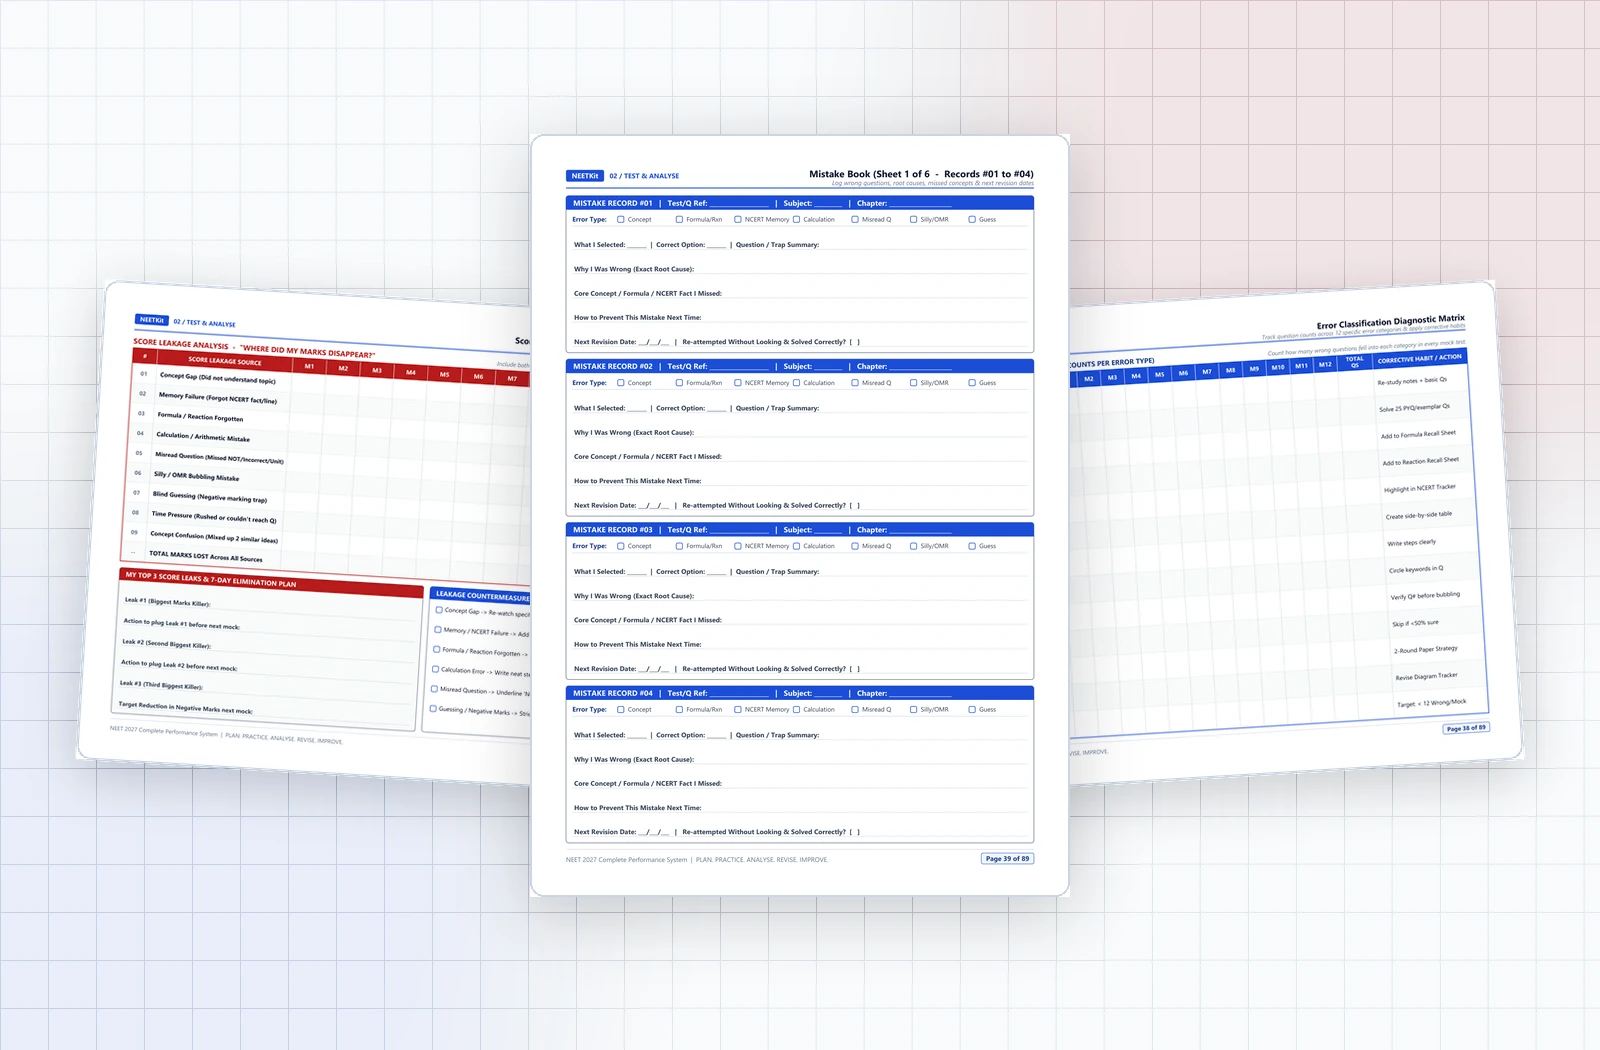Screen dimensions: 1600x1050
Task: Click 'Page 39 of 89' on center page
Action: (1007, 858)
